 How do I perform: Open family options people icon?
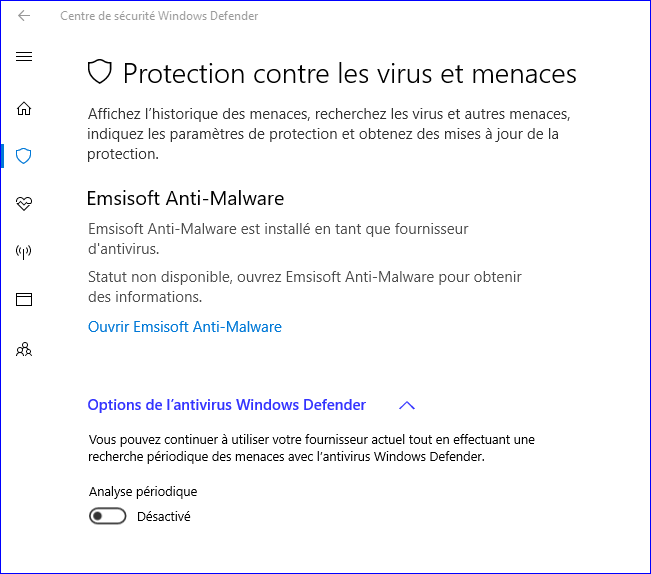click(x=24, y=349)
